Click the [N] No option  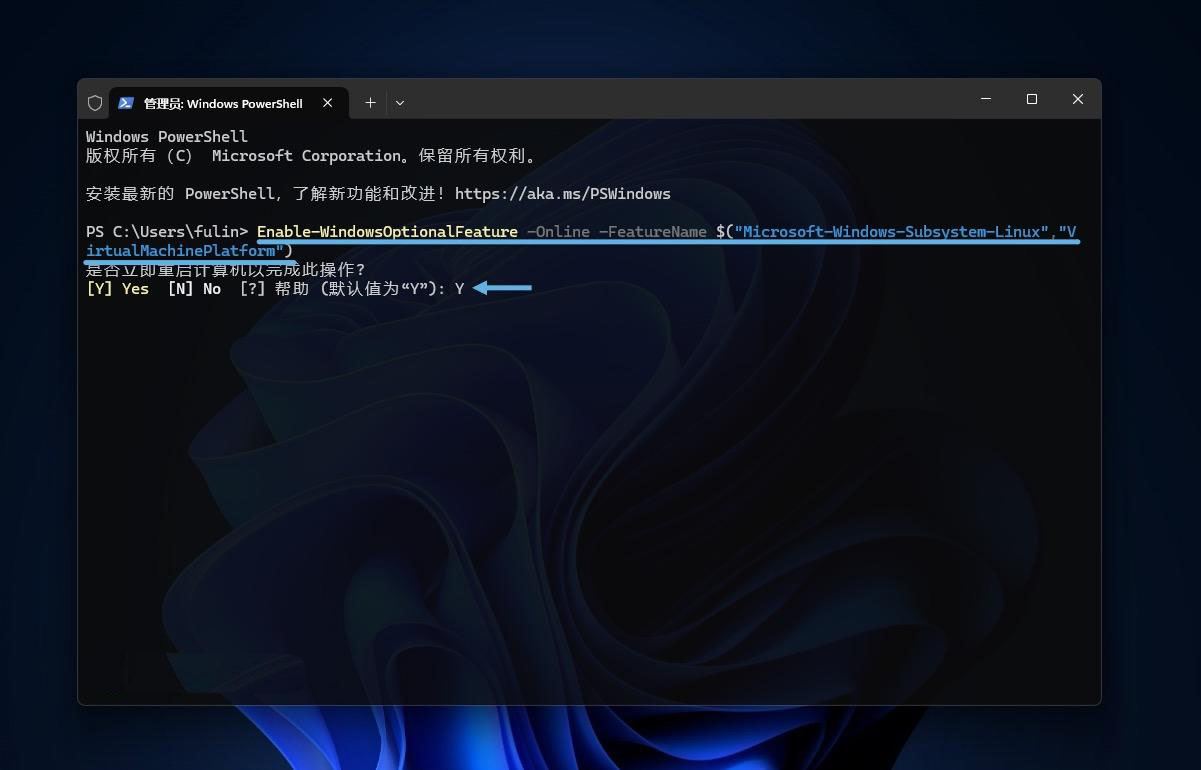pos(194,289)
